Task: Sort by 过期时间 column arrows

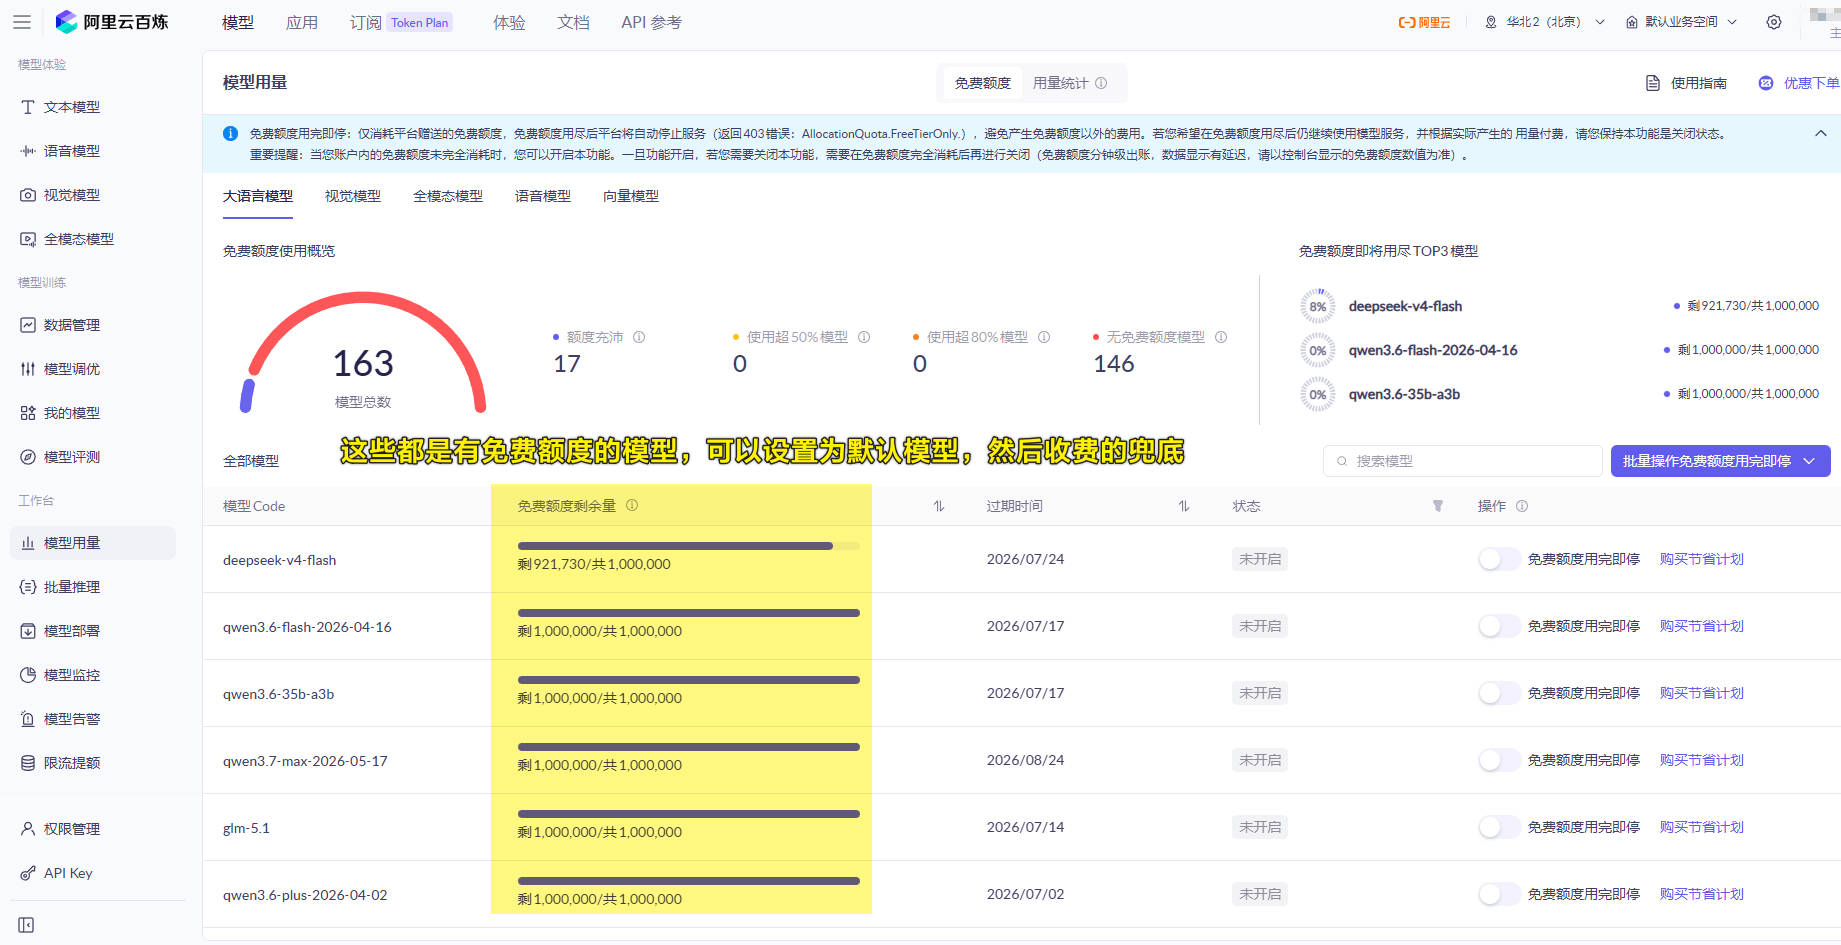Action: click(x=1184, y=506)
